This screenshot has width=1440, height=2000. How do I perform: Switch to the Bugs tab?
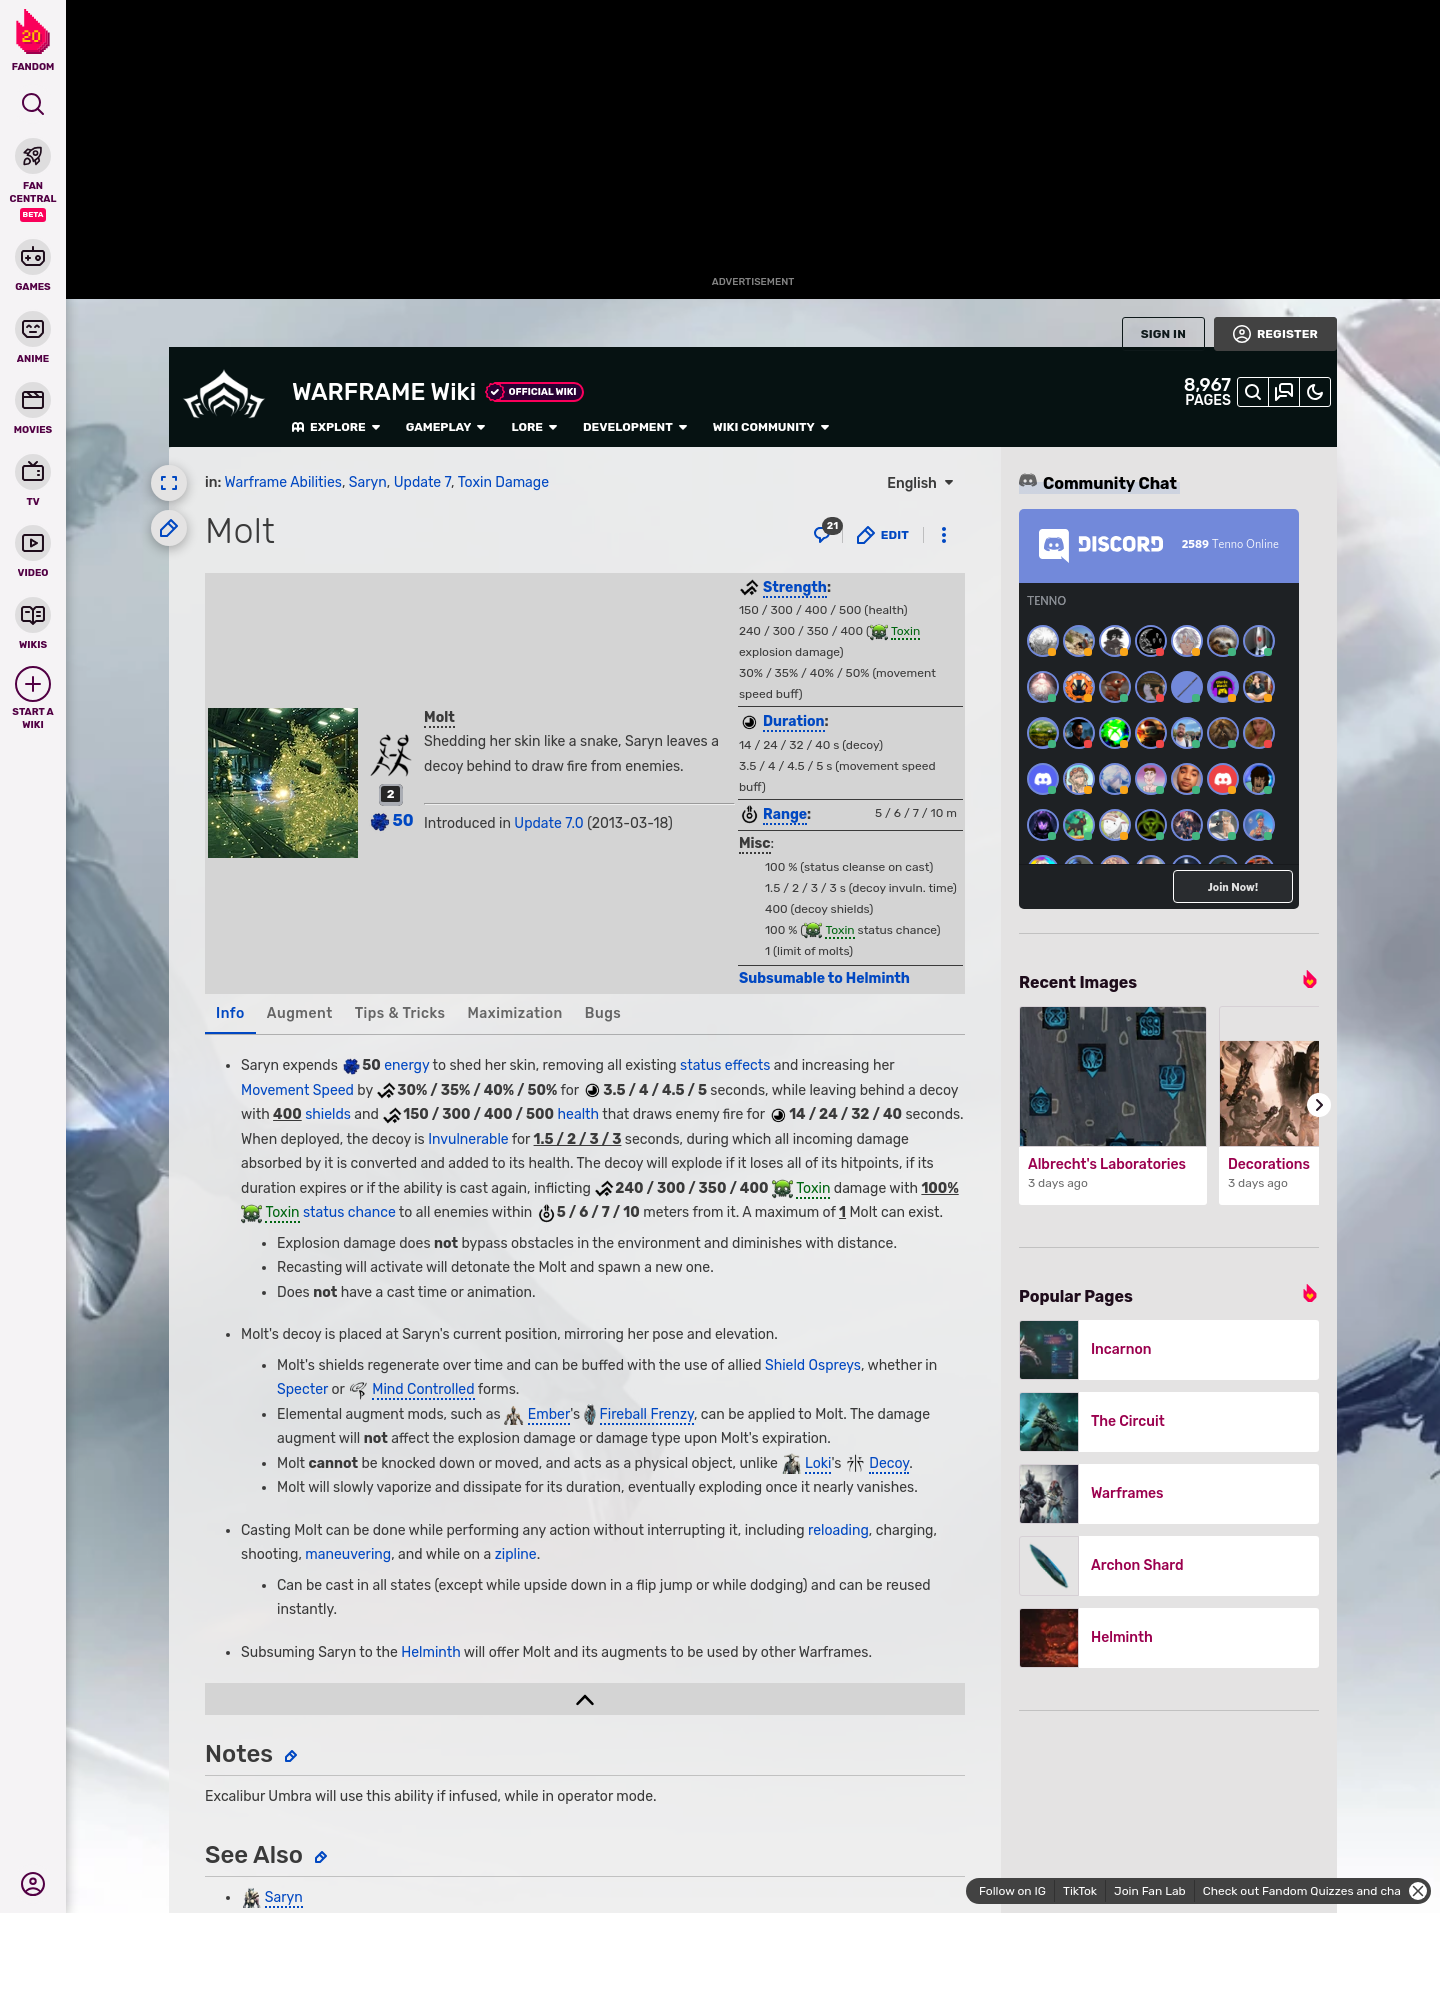click(x=603, y=1013)
